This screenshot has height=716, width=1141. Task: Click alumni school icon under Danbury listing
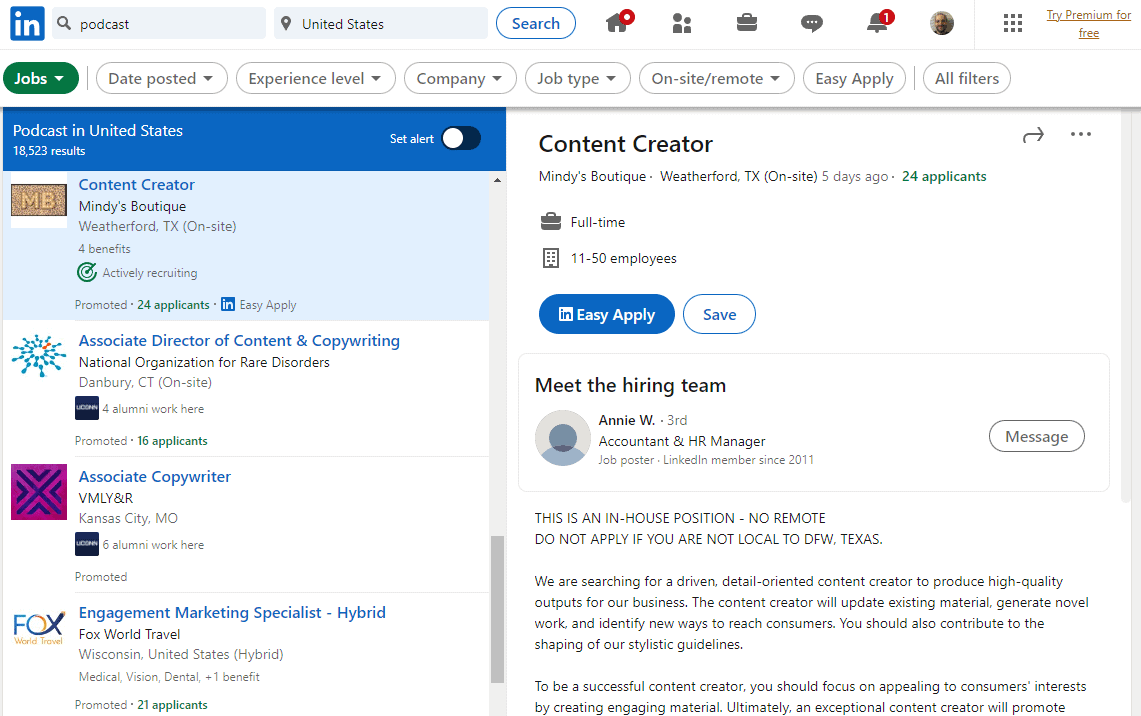click(87, 408)
